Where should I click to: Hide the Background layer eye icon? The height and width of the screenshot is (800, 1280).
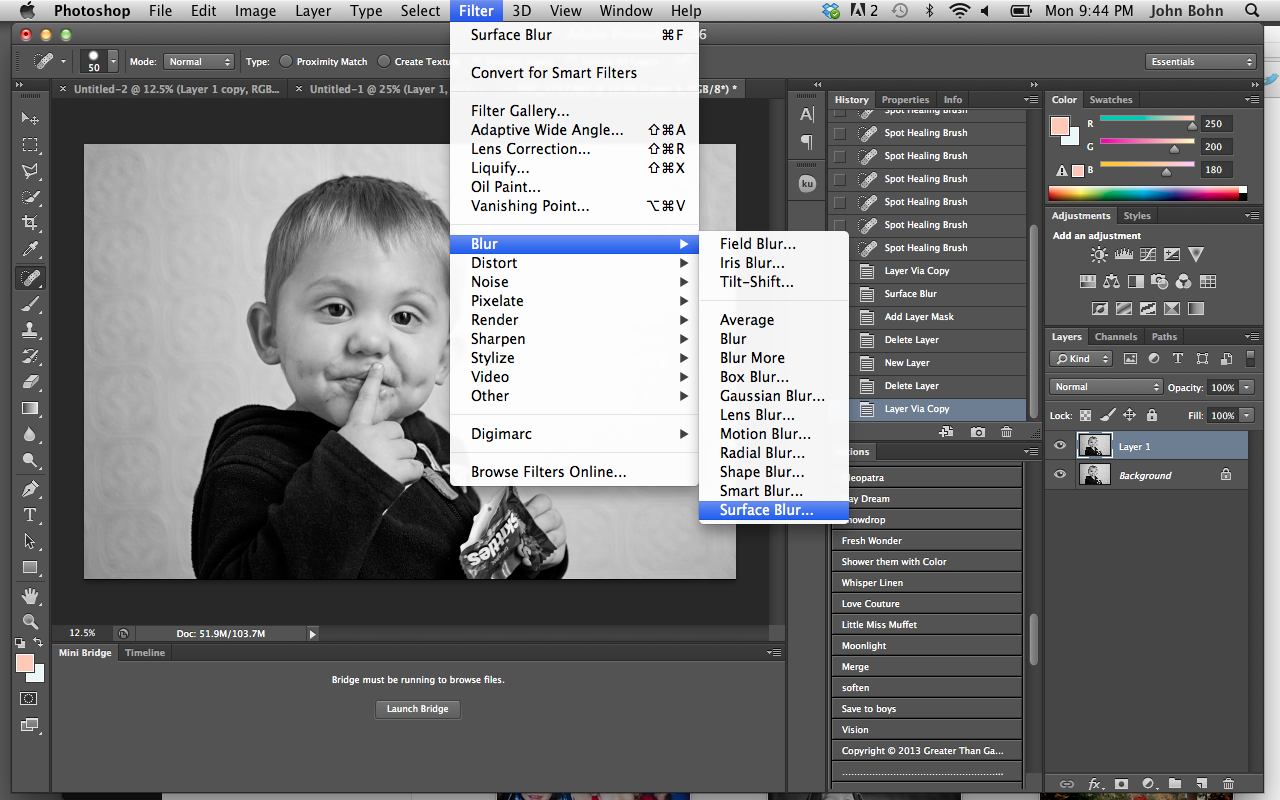pyautogui.click(x=1060, y=475)
